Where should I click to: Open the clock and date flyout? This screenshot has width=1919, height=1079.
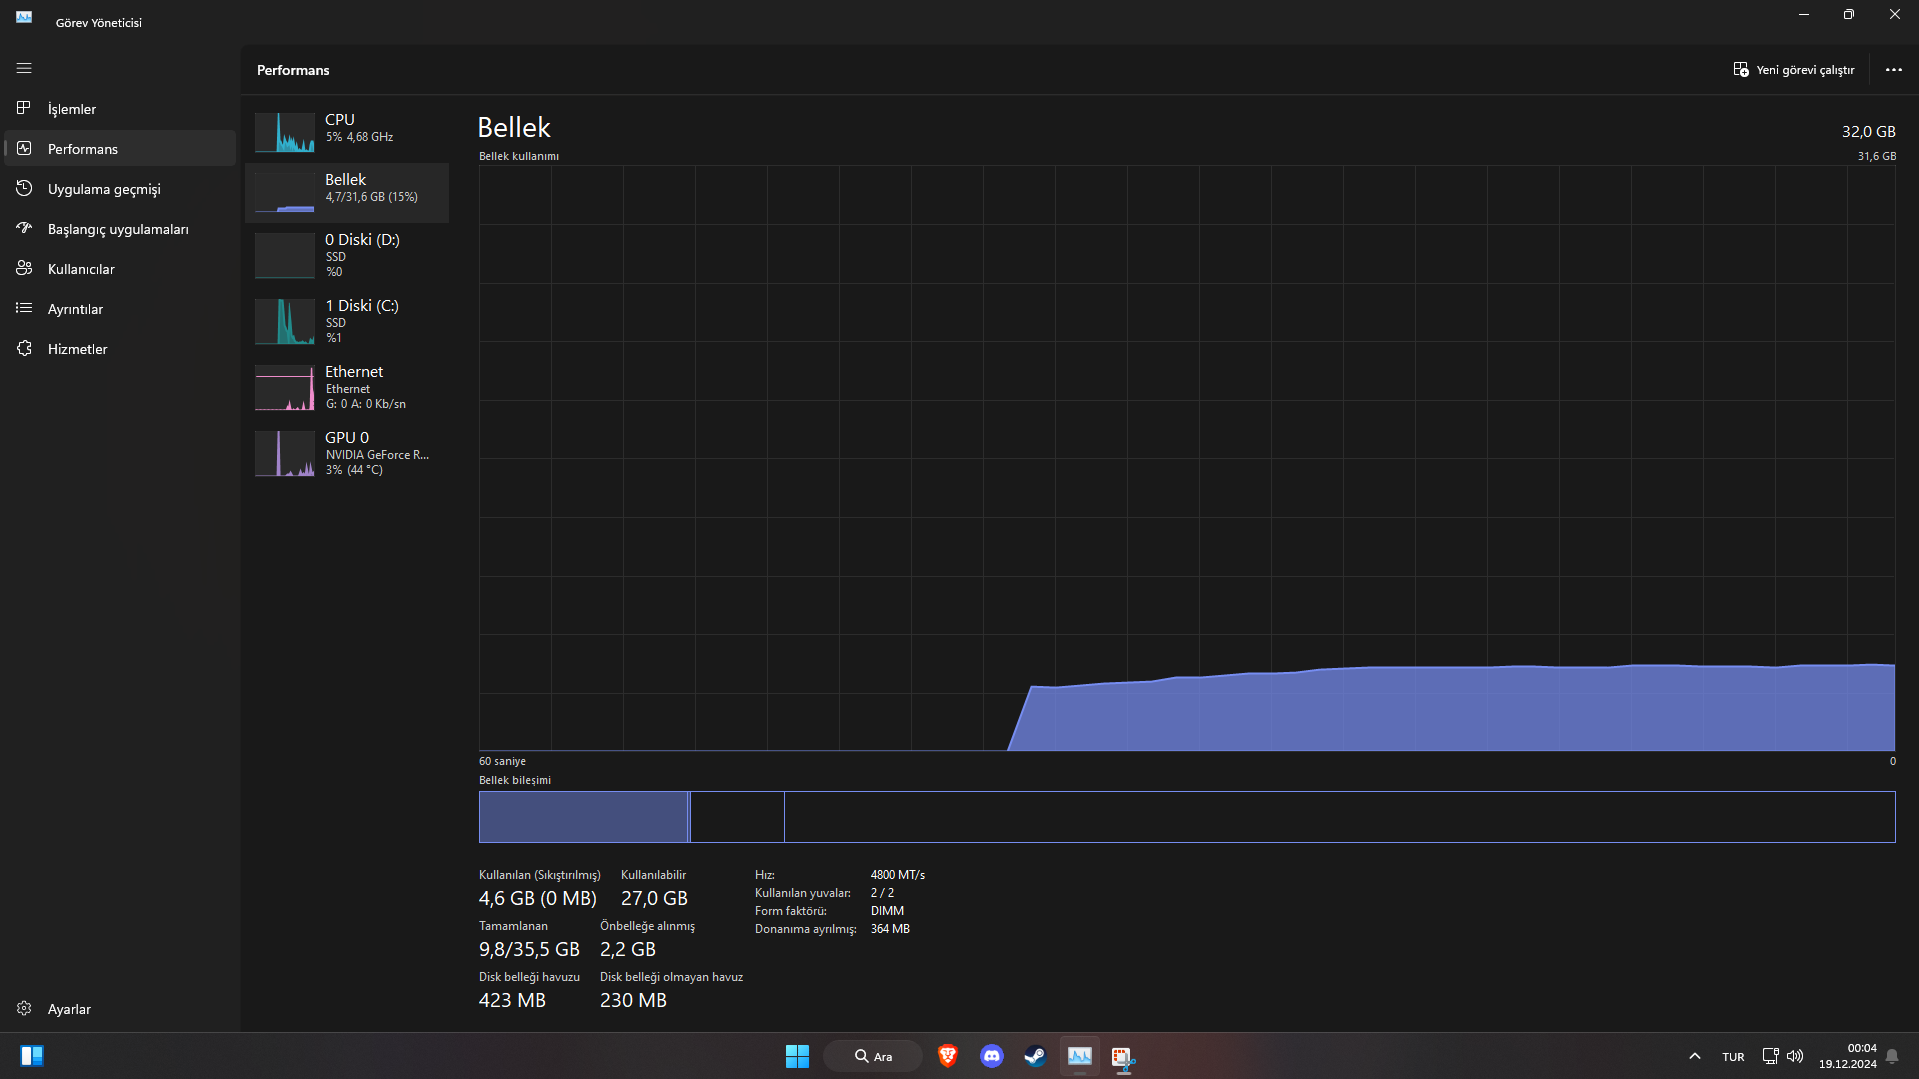click(1848, 1056)
